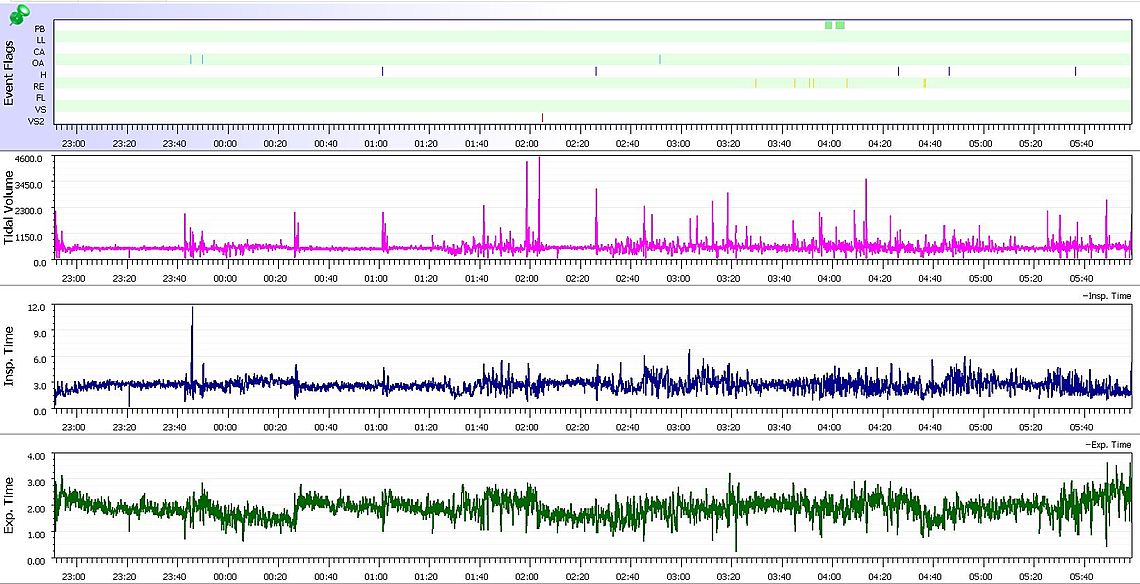1140x584 pixels.
Task: Click the H event marker near 02:27
Action: tap(596, 71)
